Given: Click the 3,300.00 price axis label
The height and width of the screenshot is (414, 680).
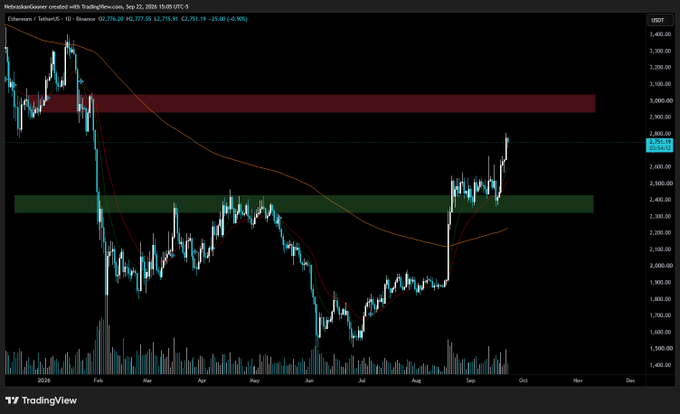Looking at the screenshot, I should (661, 51).
